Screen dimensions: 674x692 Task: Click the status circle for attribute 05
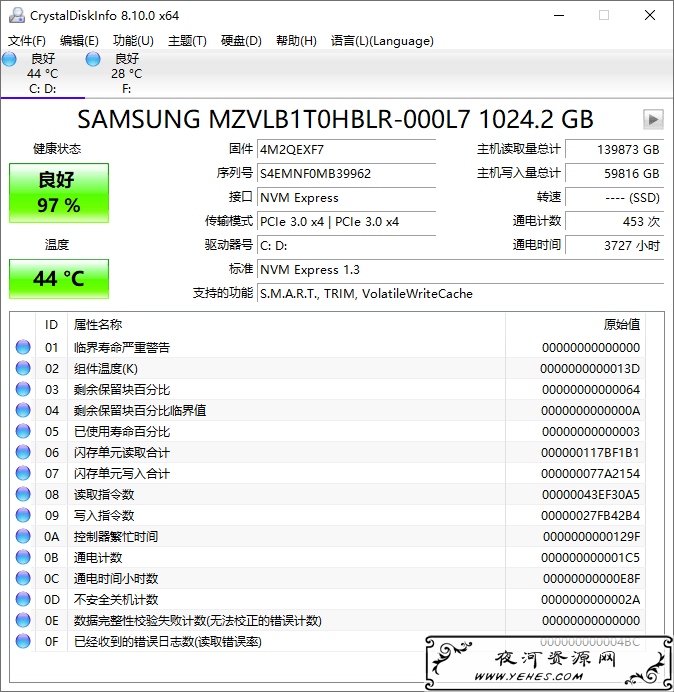[23, 431]
